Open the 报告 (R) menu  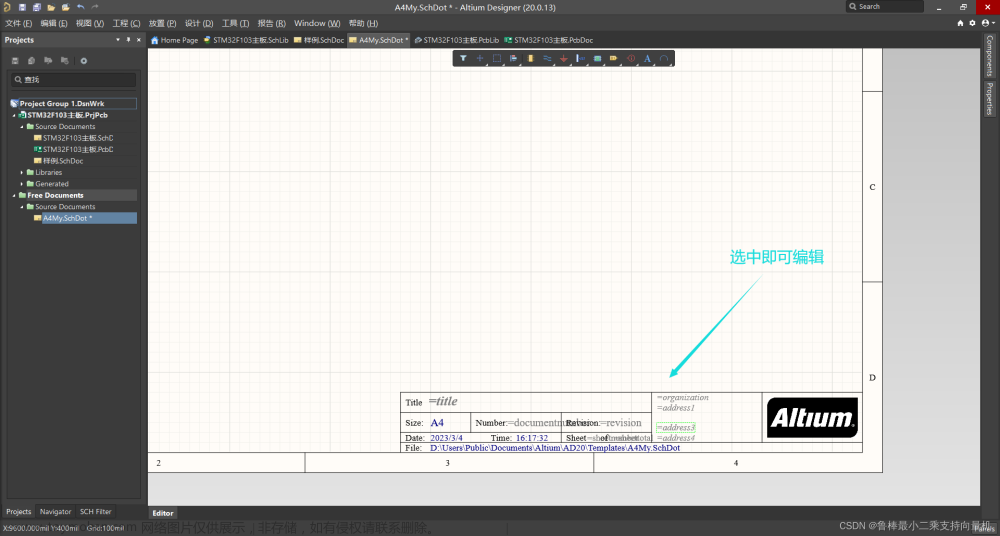[272, 23]
